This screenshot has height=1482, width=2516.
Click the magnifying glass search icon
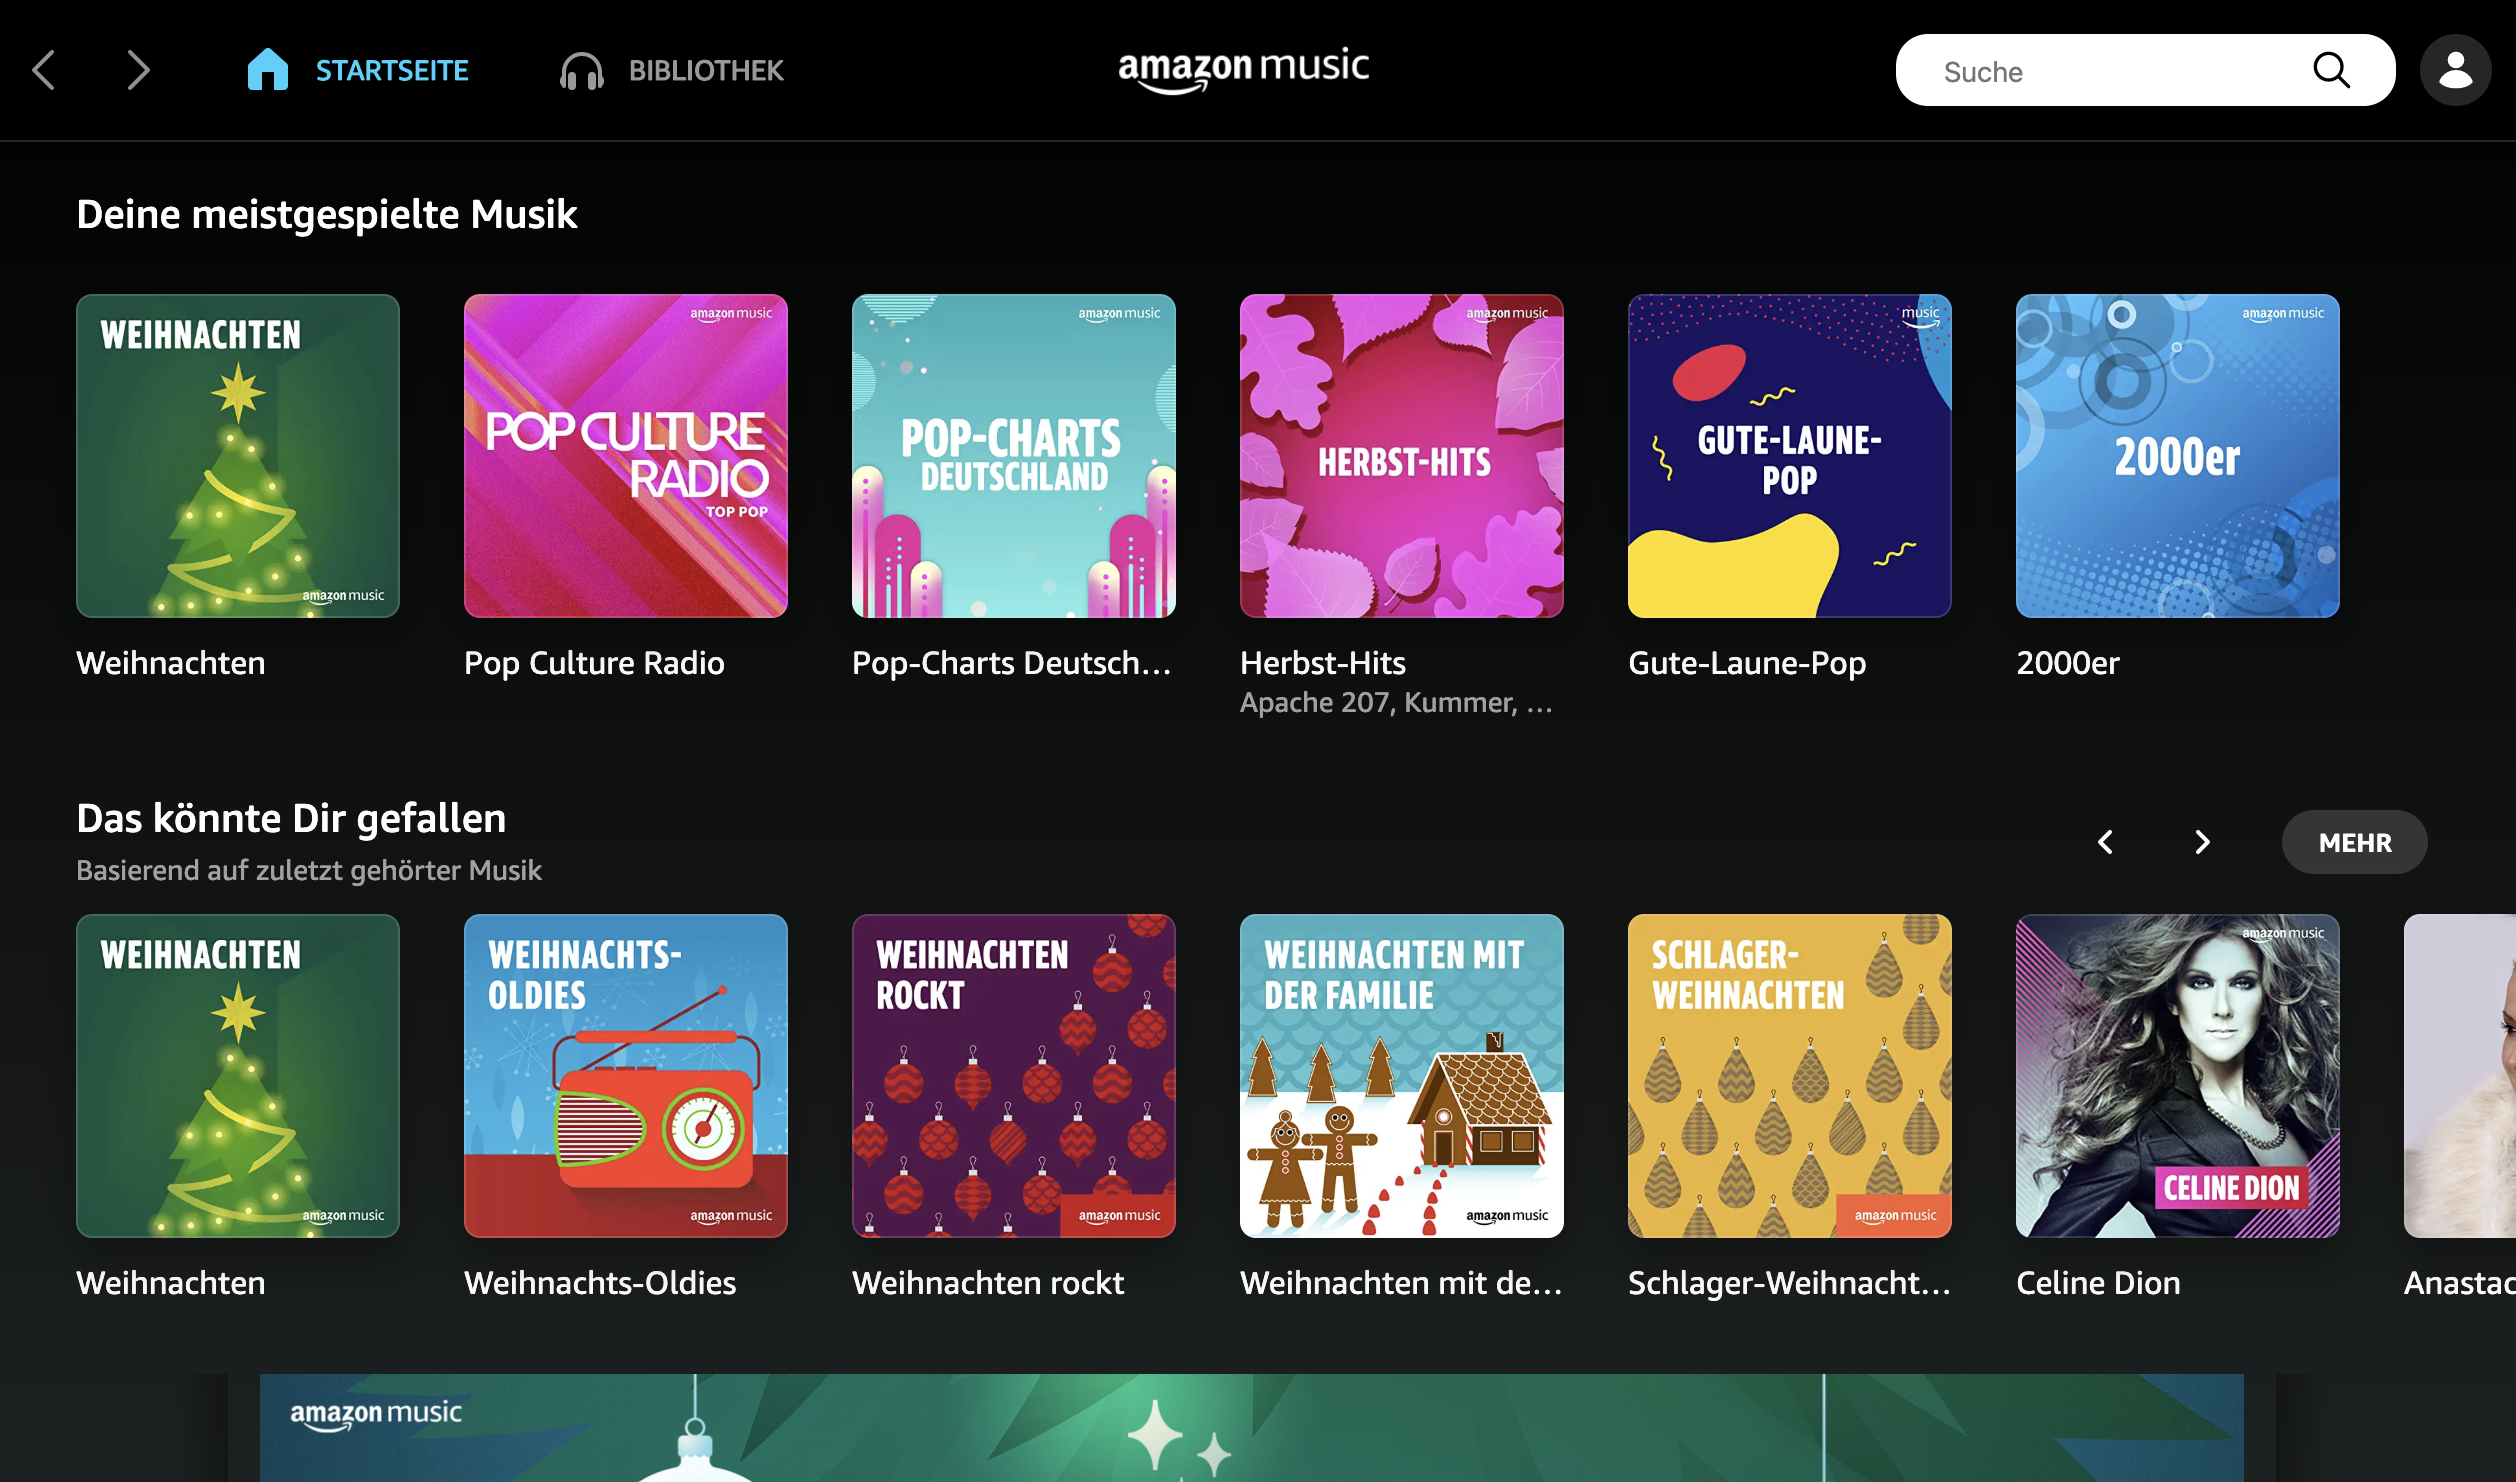[x=2330, y=70]
